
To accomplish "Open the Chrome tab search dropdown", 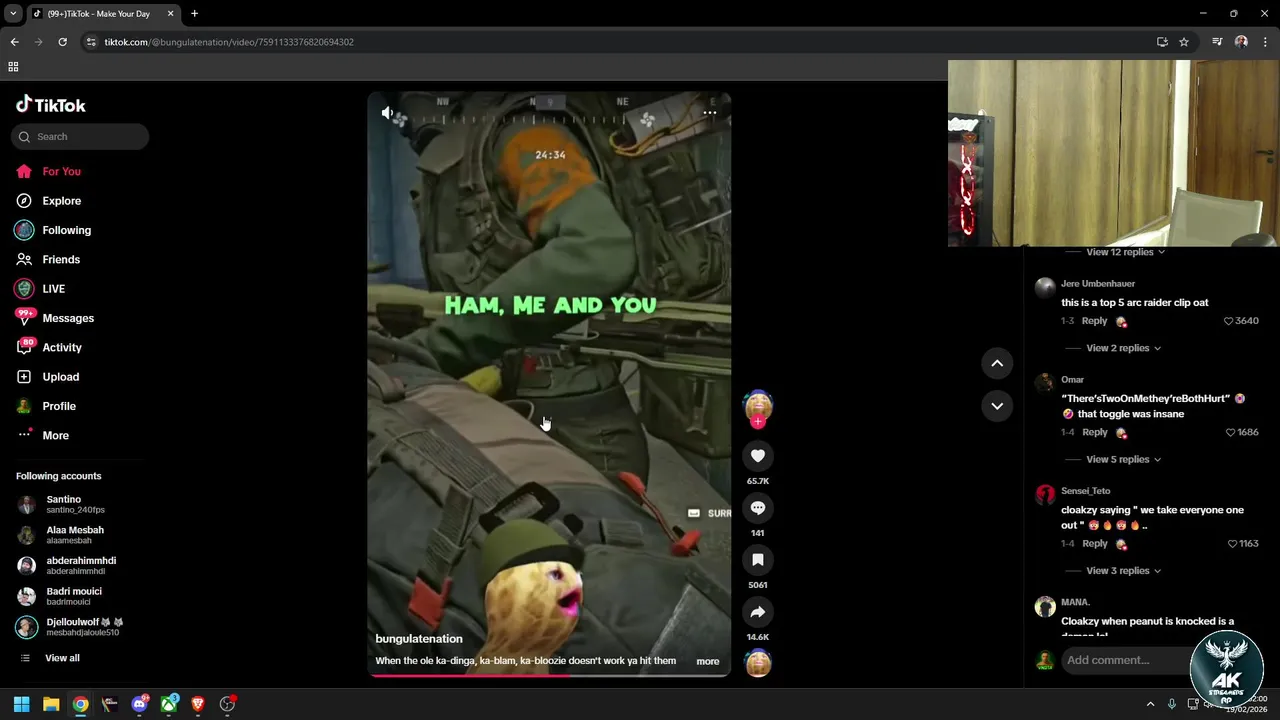I will click(13, 14).
